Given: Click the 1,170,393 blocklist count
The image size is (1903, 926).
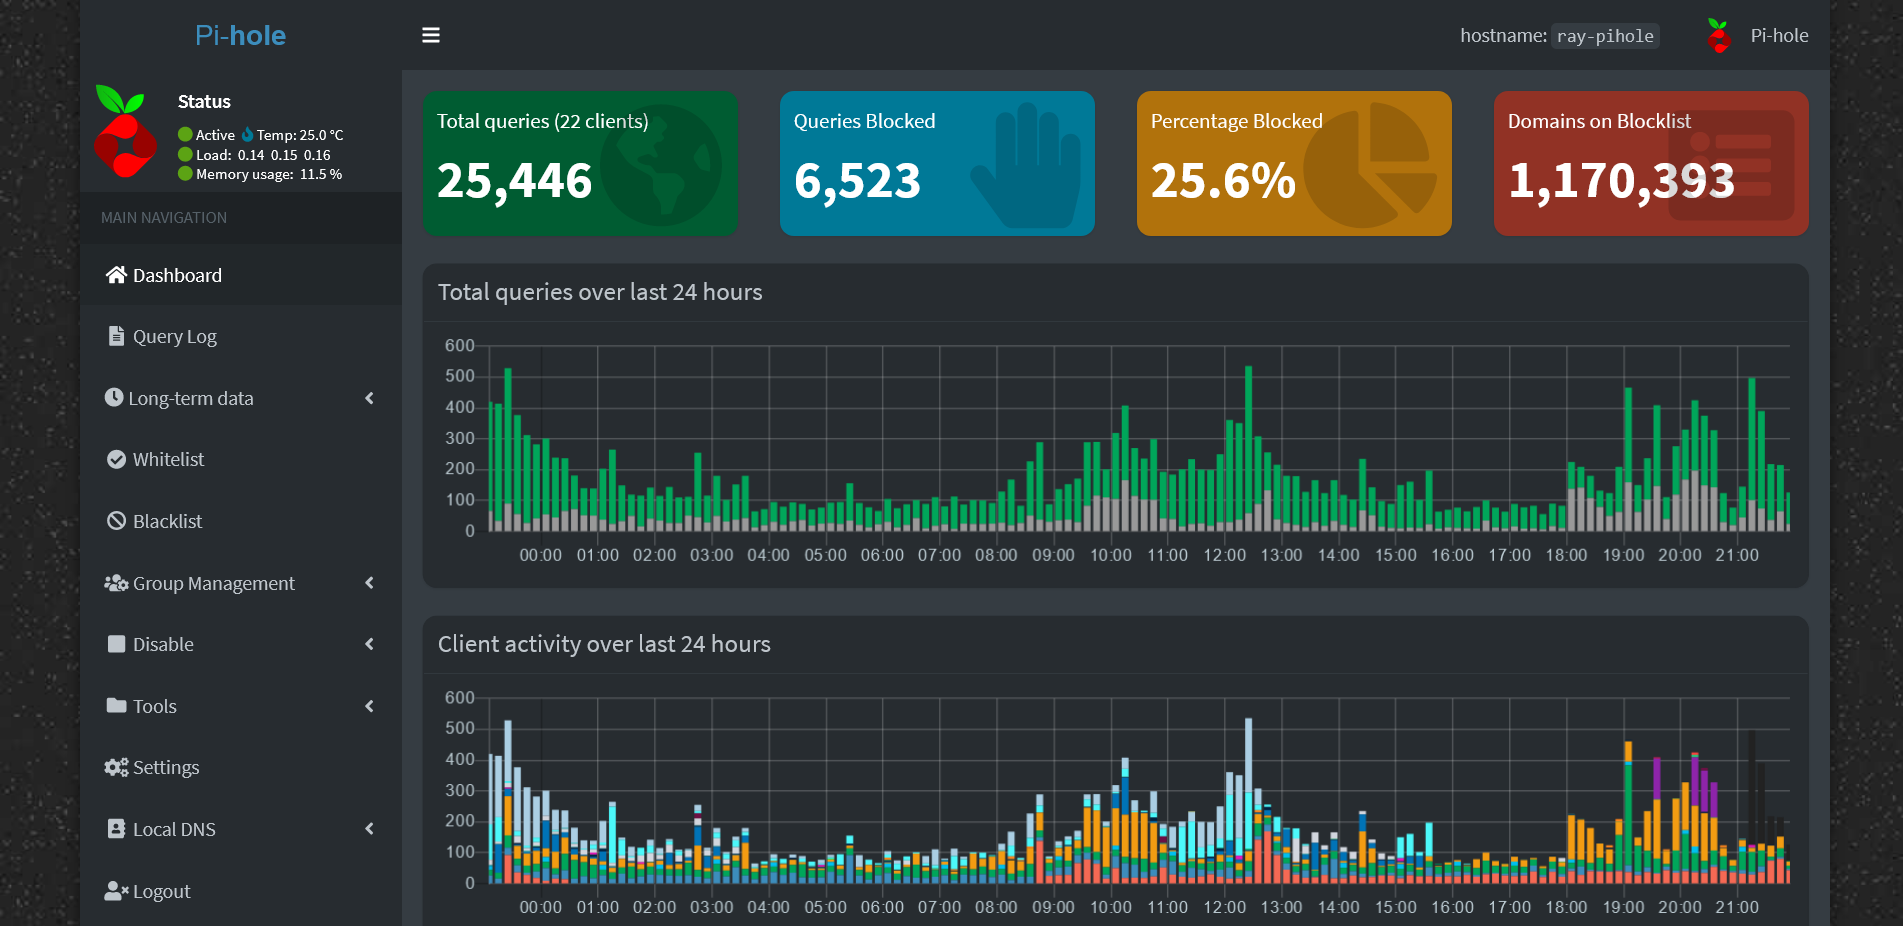Looking at the screenshot, I should [1621, 181].
